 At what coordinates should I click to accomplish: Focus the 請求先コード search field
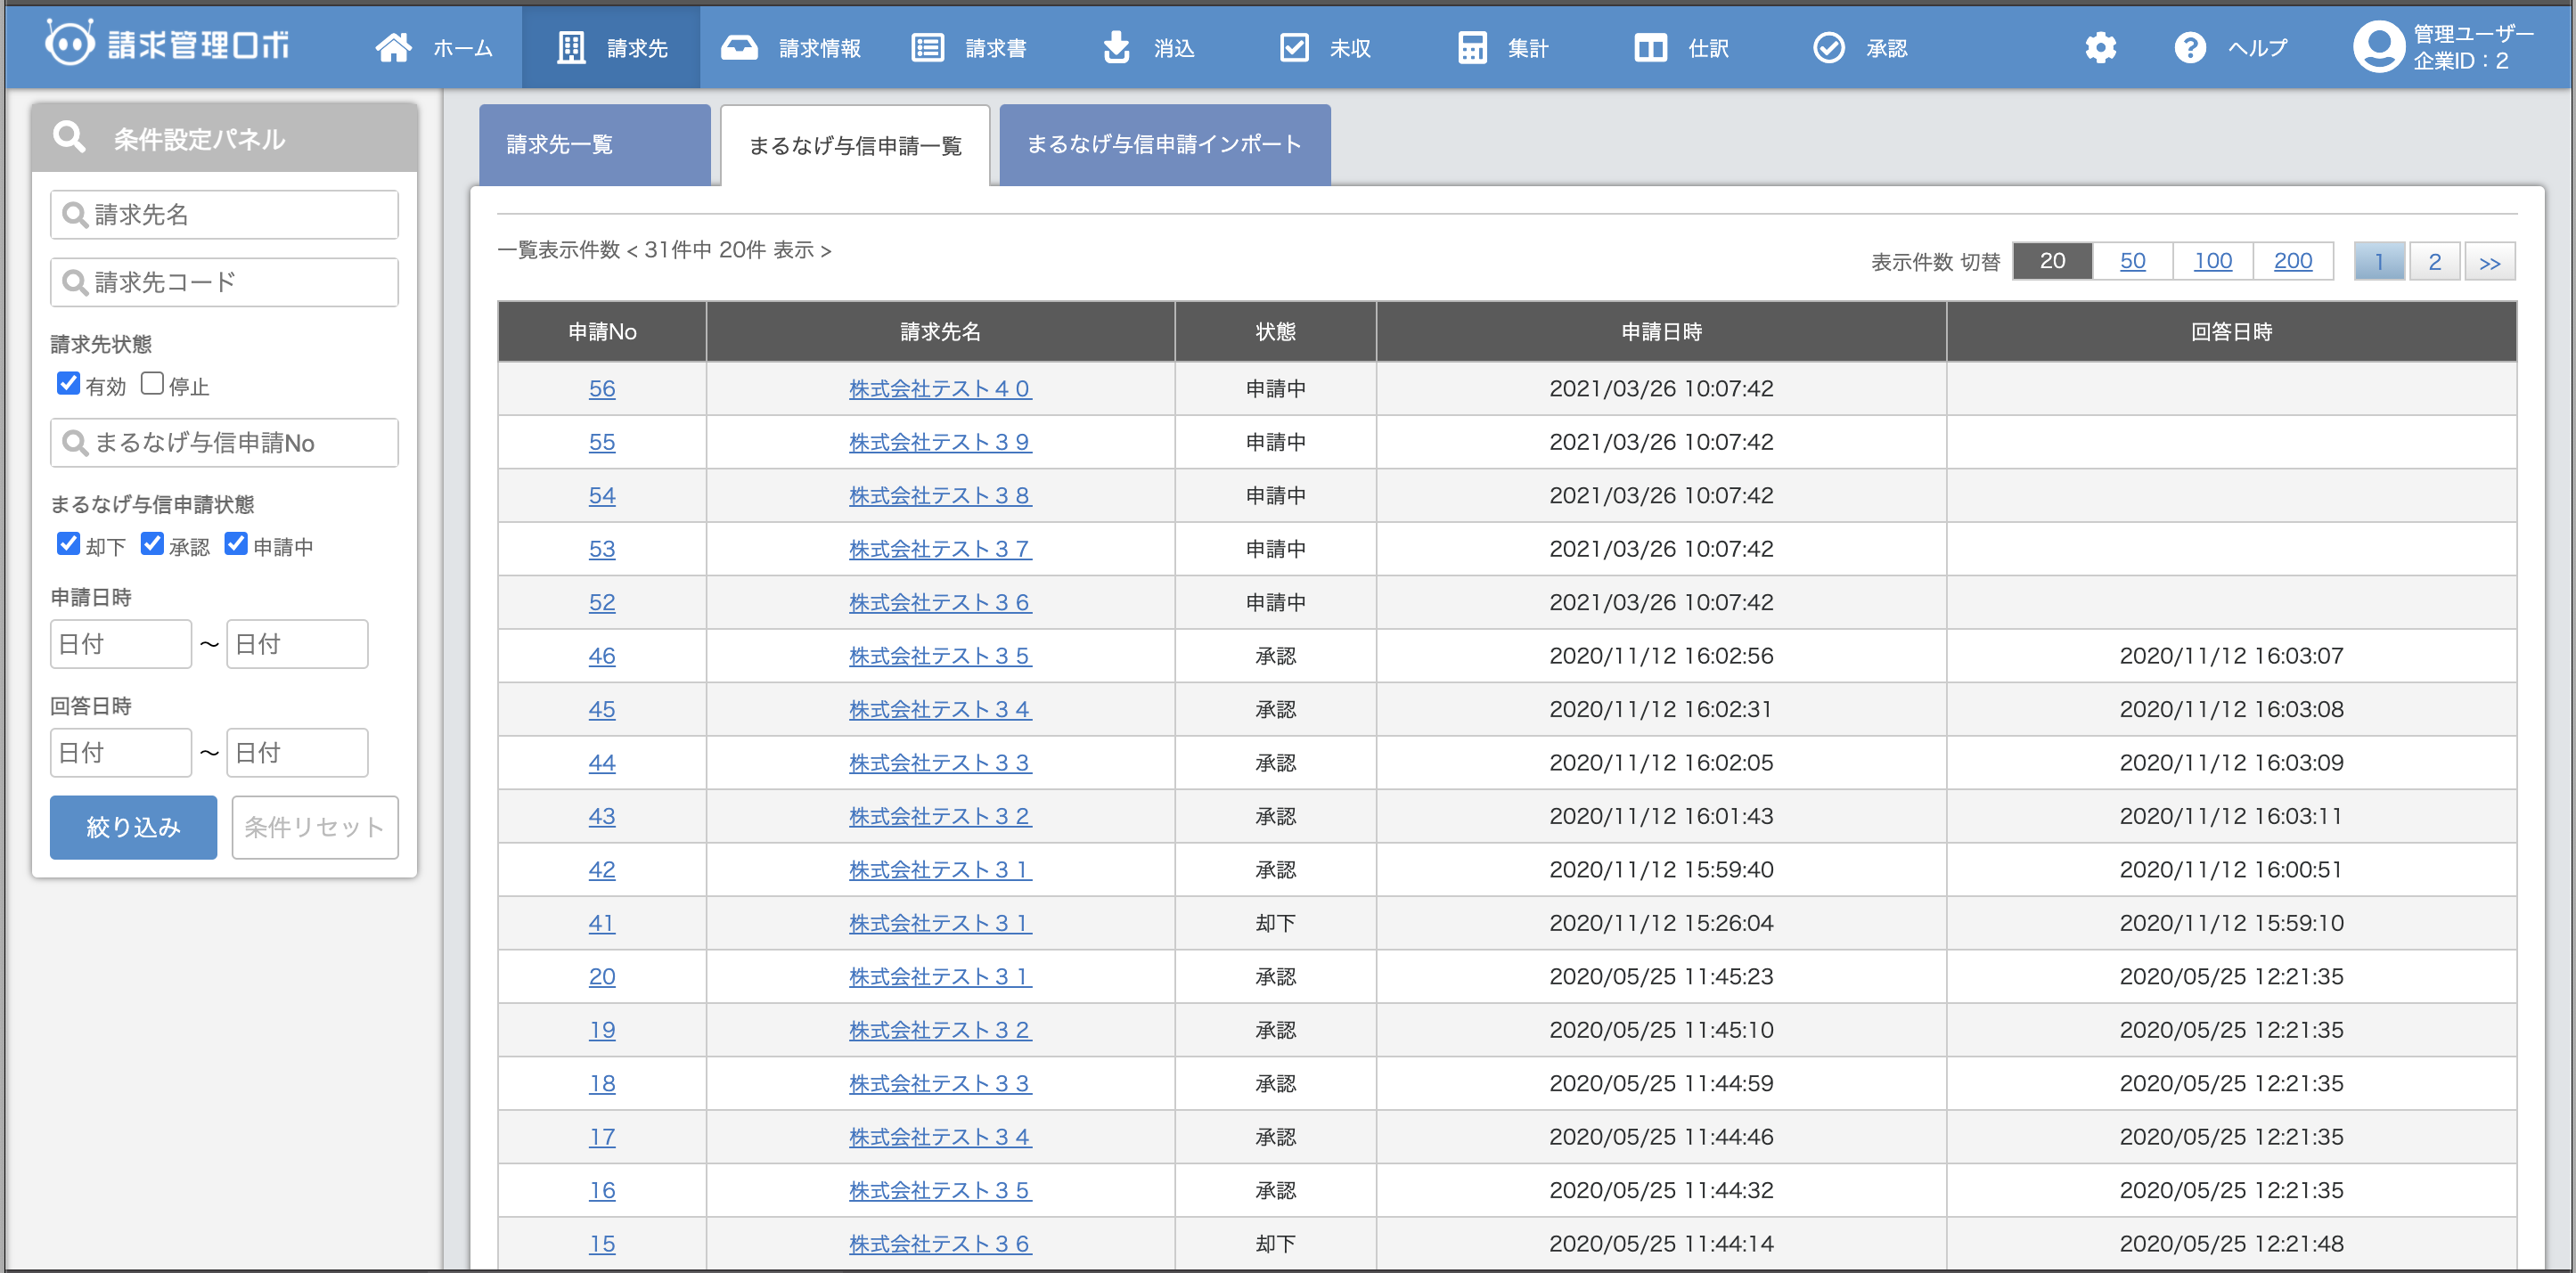(224, 282)
